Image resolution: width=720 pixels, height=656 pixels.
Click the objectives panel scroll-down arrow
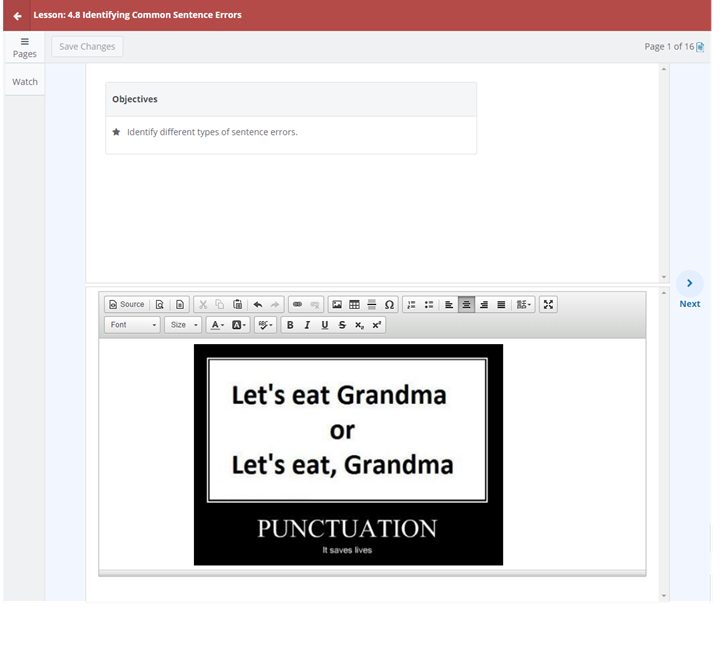[x=664, y=277]
